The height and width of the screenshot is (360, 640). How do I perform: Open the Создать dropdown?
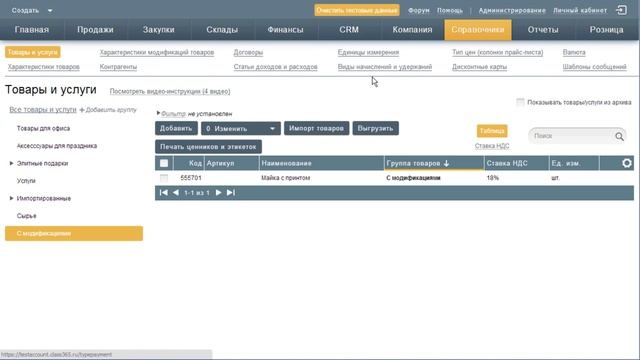click(32, 10)
